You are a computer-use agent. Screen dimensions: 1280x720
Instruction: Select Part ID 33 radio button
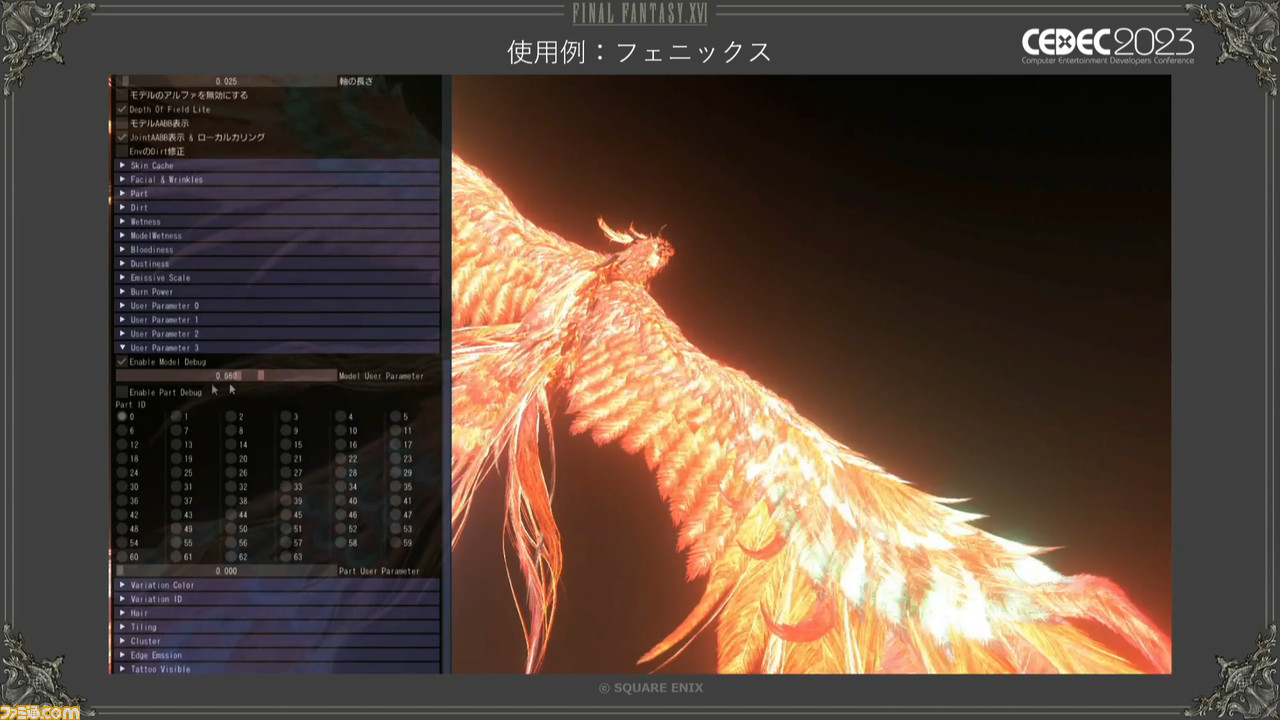[286, 486]
